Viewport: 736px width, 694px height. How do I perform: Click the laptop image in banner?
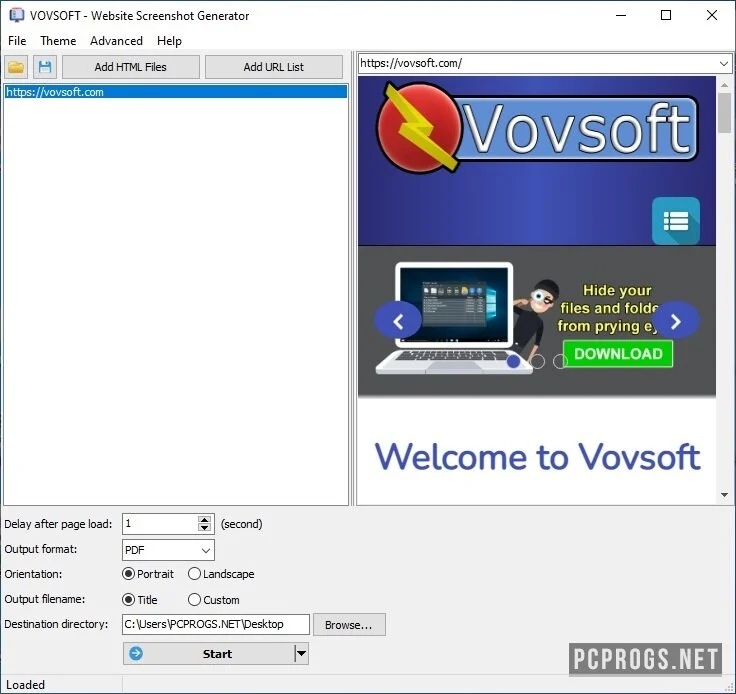(453, 318)
